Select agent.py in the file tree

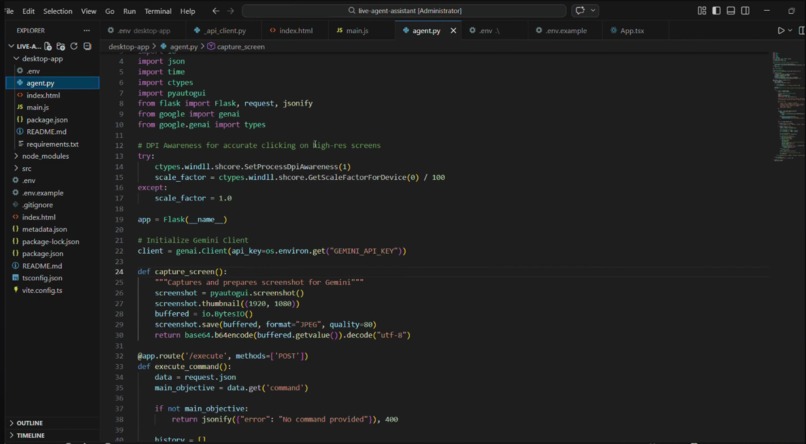click(x=52, y=83)
